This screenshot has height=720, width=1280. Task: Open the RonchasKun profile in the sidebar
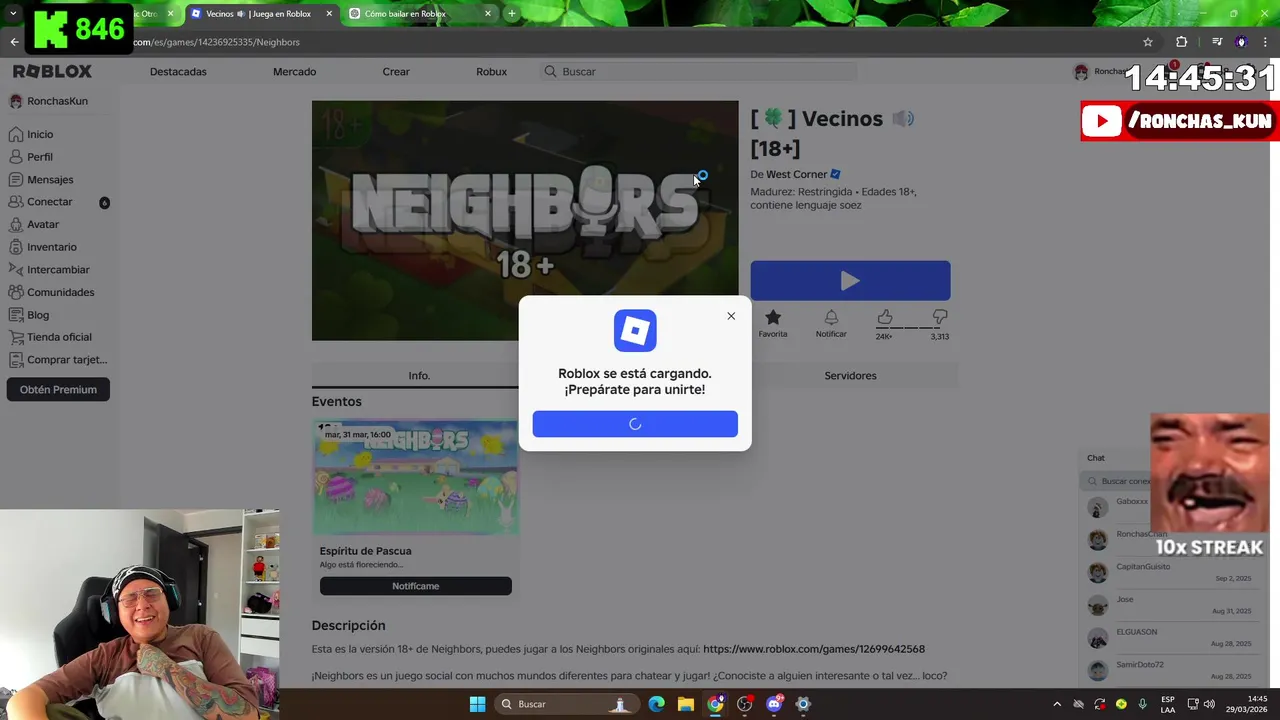pos(49,101)
